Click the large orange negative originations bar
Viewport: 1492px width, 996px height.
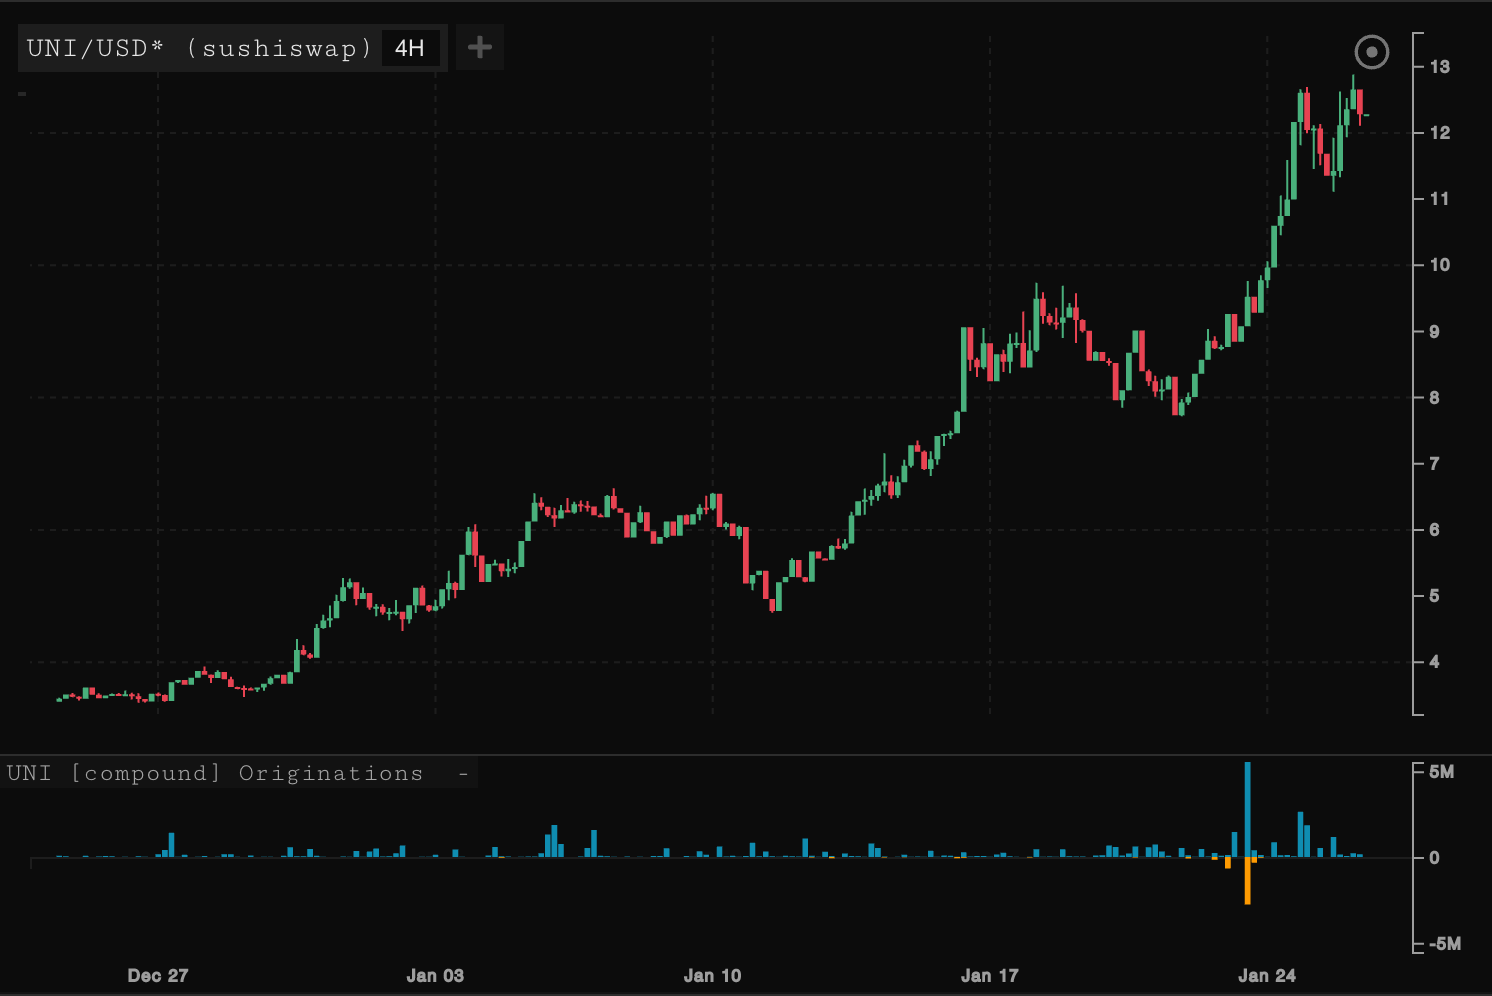[1247, 881]
